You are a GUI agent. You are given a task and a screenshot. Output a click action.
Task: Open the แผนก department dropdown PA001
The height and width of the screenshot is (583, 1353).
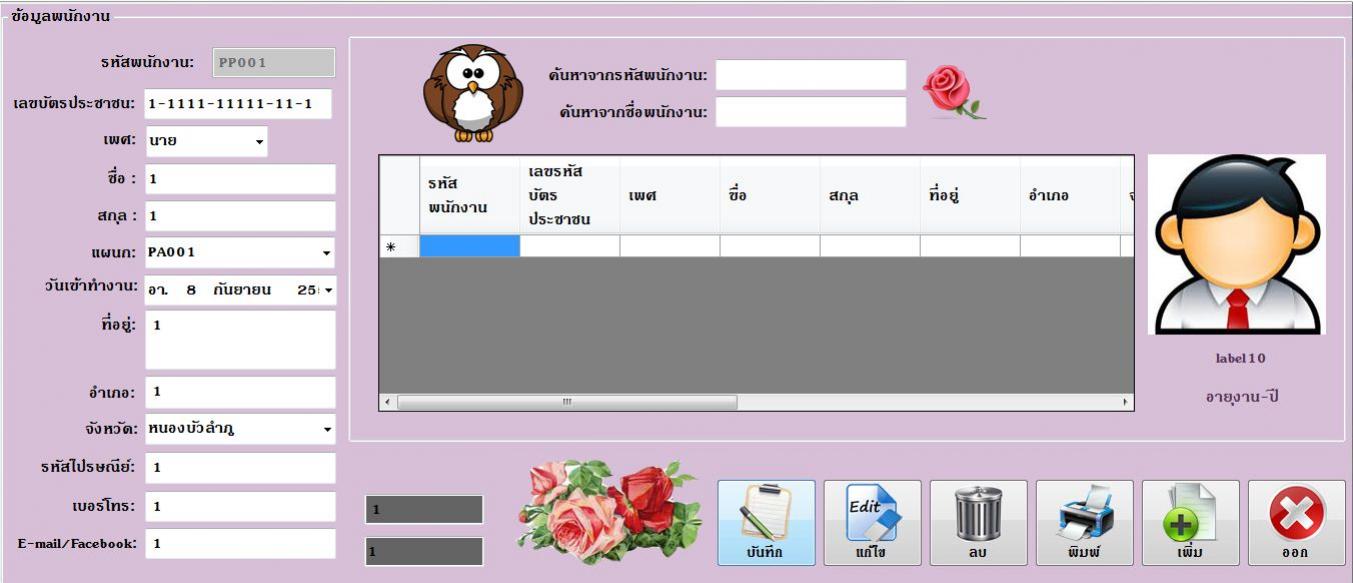(327, 253)
